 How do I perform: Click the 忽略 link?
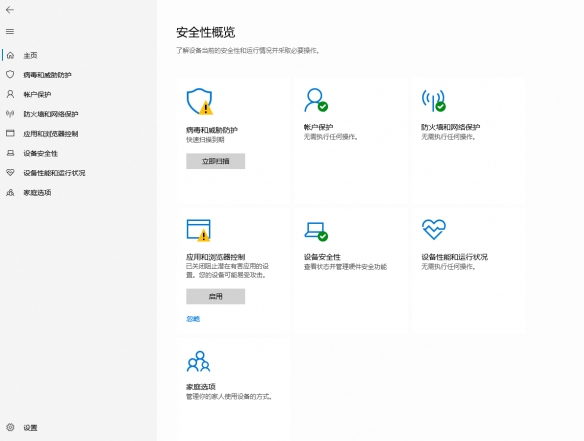[x=193, y=319]
